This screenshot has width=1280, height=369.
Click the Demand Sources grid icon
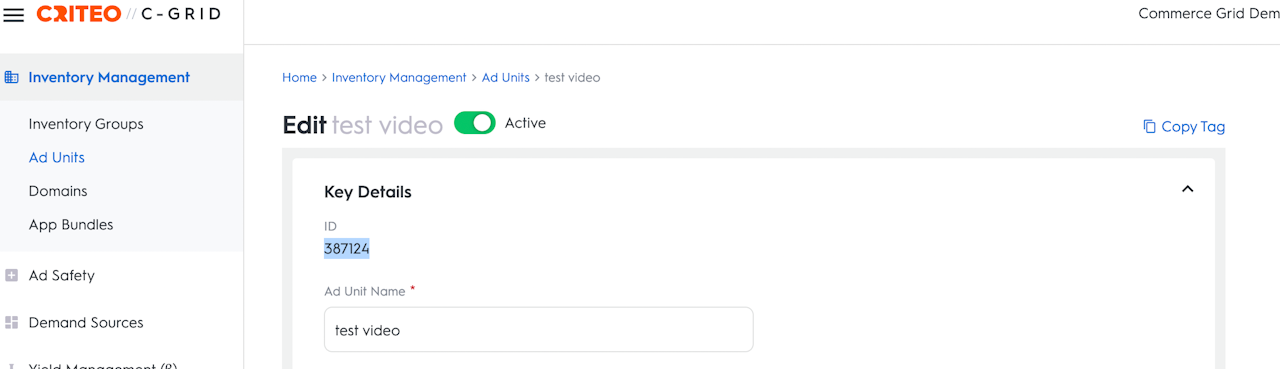pos(12,323)
